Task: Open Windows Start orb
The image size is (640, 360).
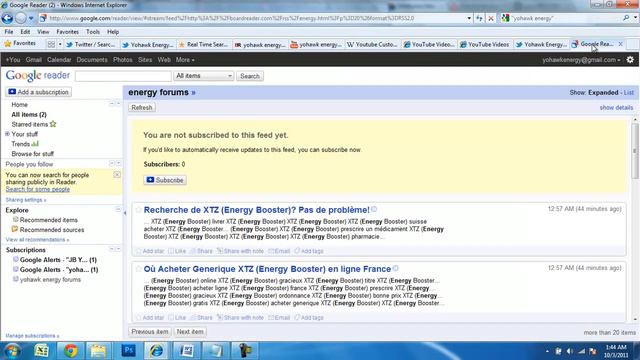Action: click(12, 351)
